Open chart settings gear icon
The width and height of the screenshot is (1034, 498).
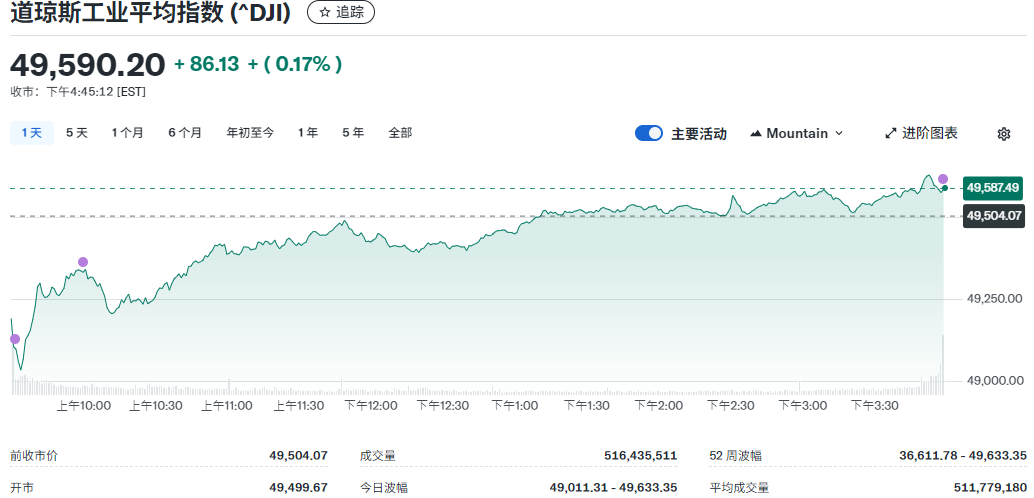coord(1004,134)
